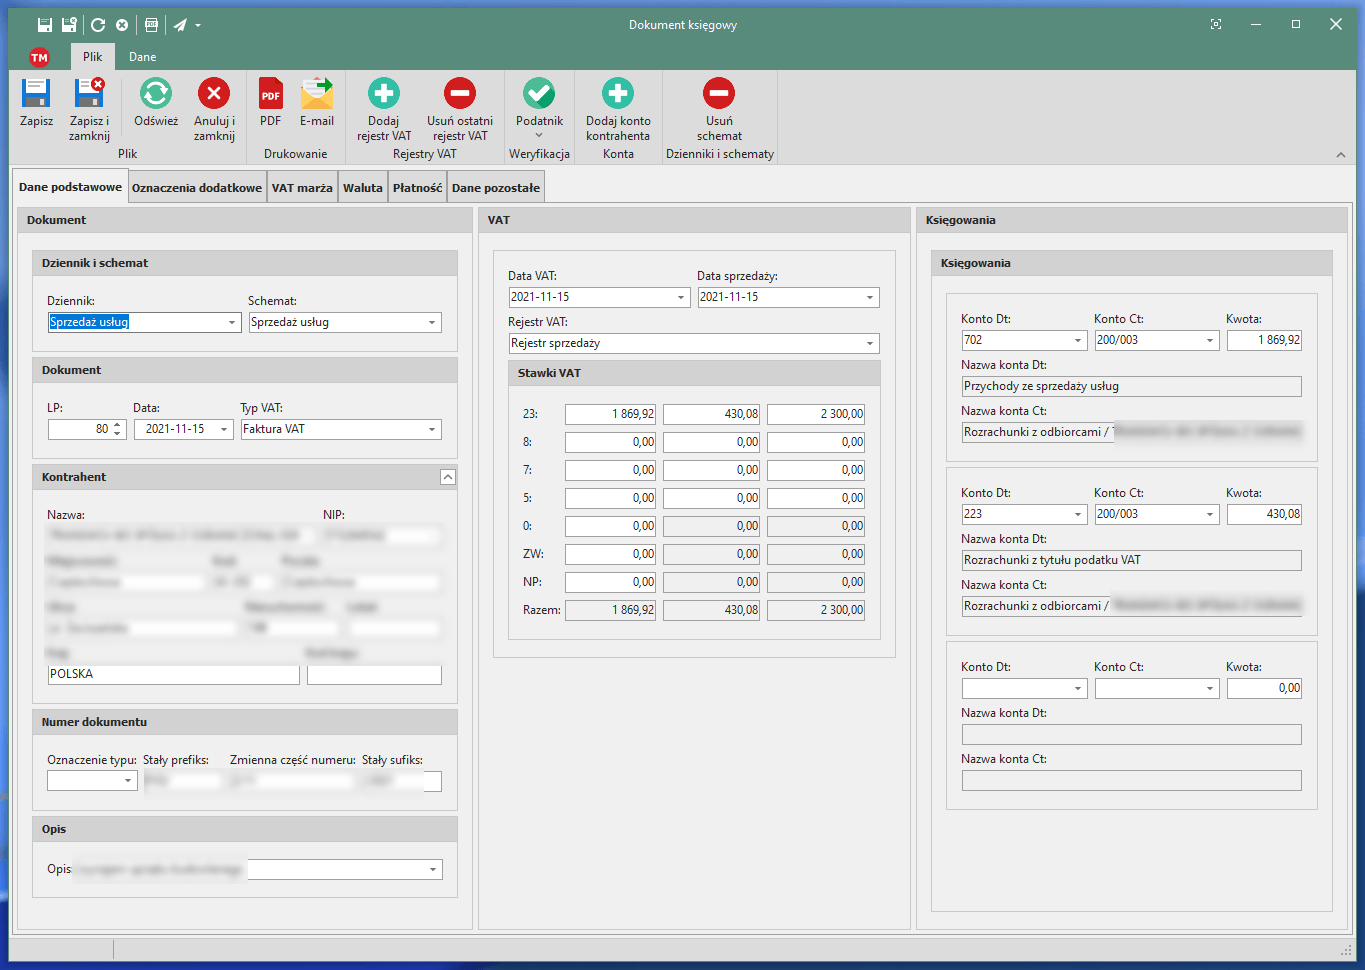Image resolution: width=1365 pixels, height=970 pixels.
Task: Increase LP number with up spinner arrow
Action: pos(118,425)
